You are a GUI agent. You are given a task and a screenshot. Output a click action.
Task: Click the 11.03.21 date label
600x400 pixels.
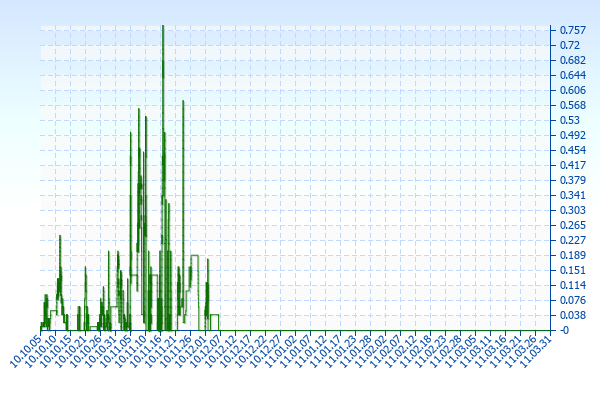[505, 351]
